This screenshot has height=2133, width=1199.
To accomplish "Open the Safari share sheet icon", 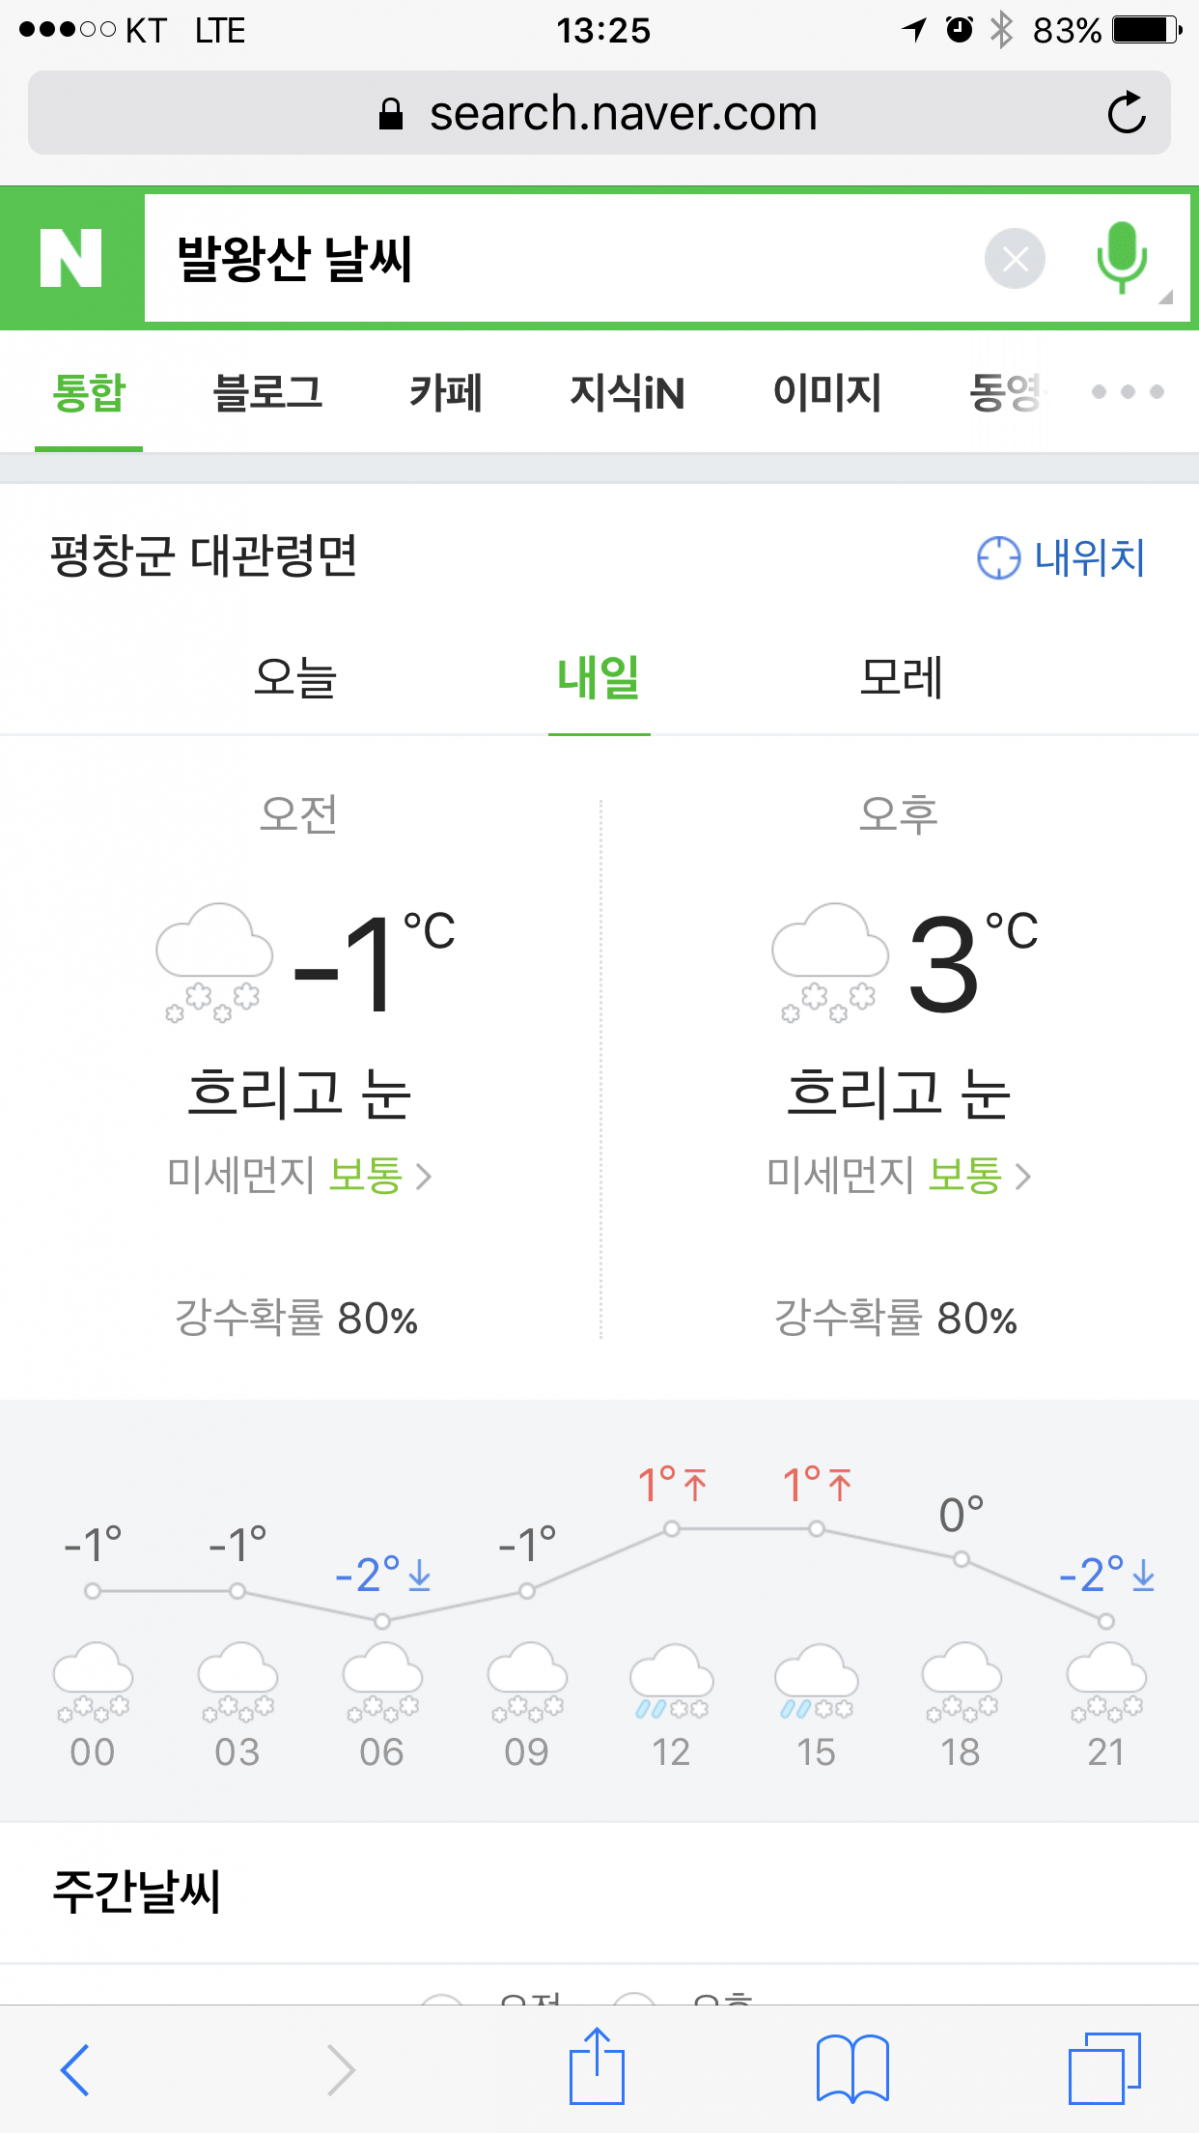I will [x=597, y=2065].
